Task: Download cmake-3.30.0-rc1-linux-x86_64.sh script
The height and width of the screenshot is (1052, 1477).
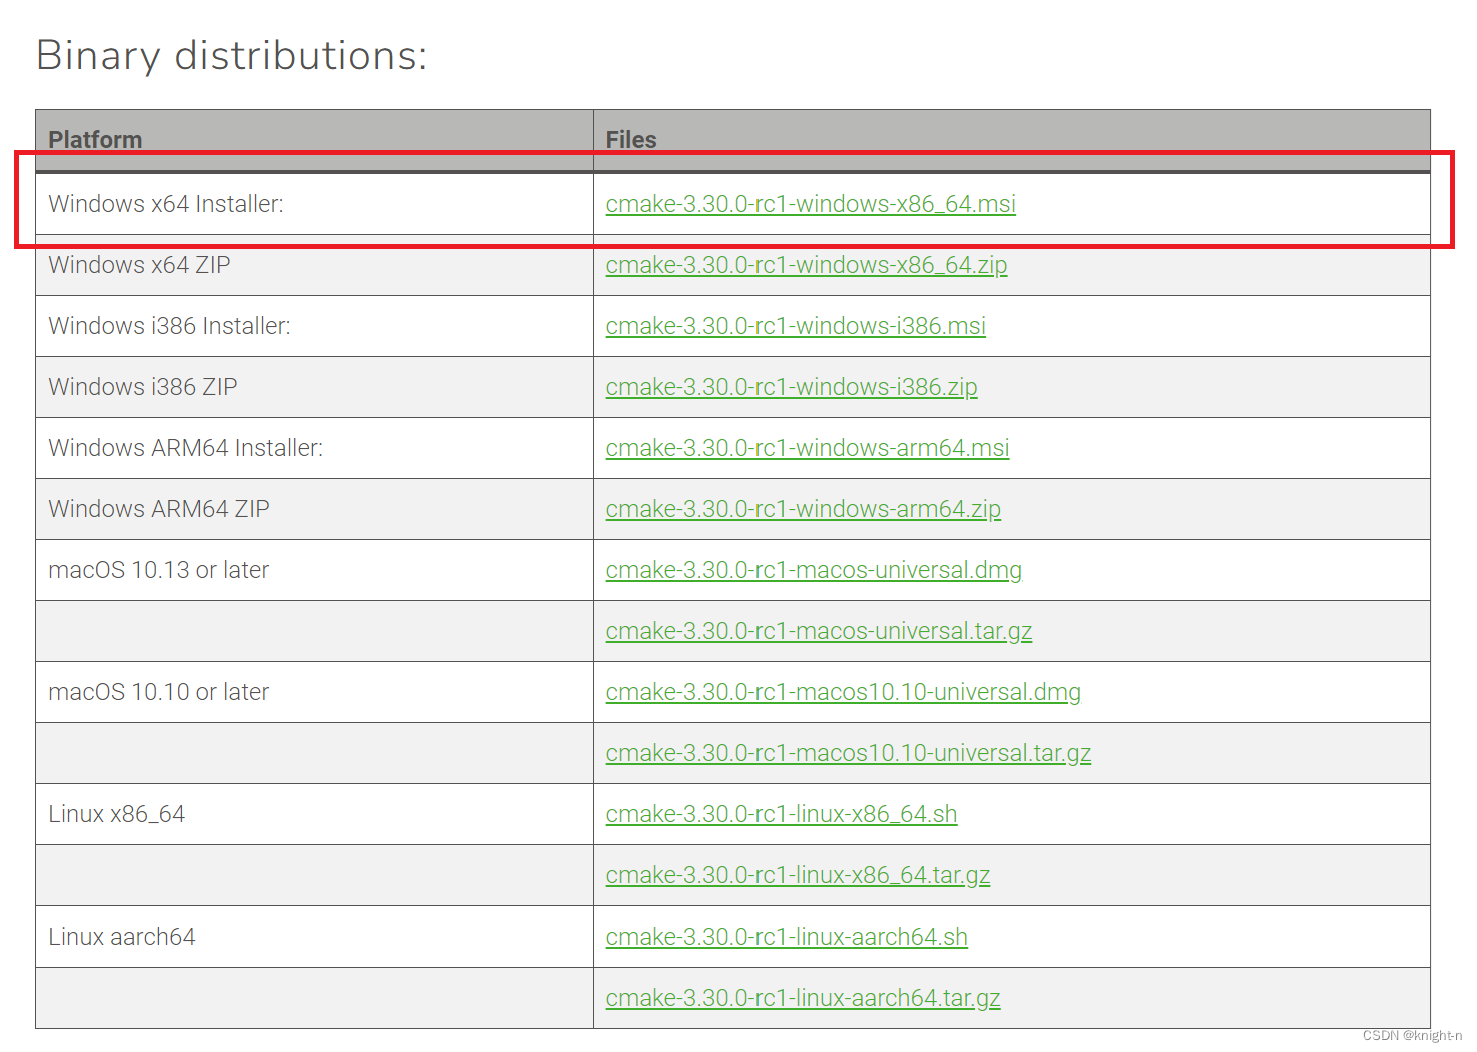Action: [x=781, y=814]
